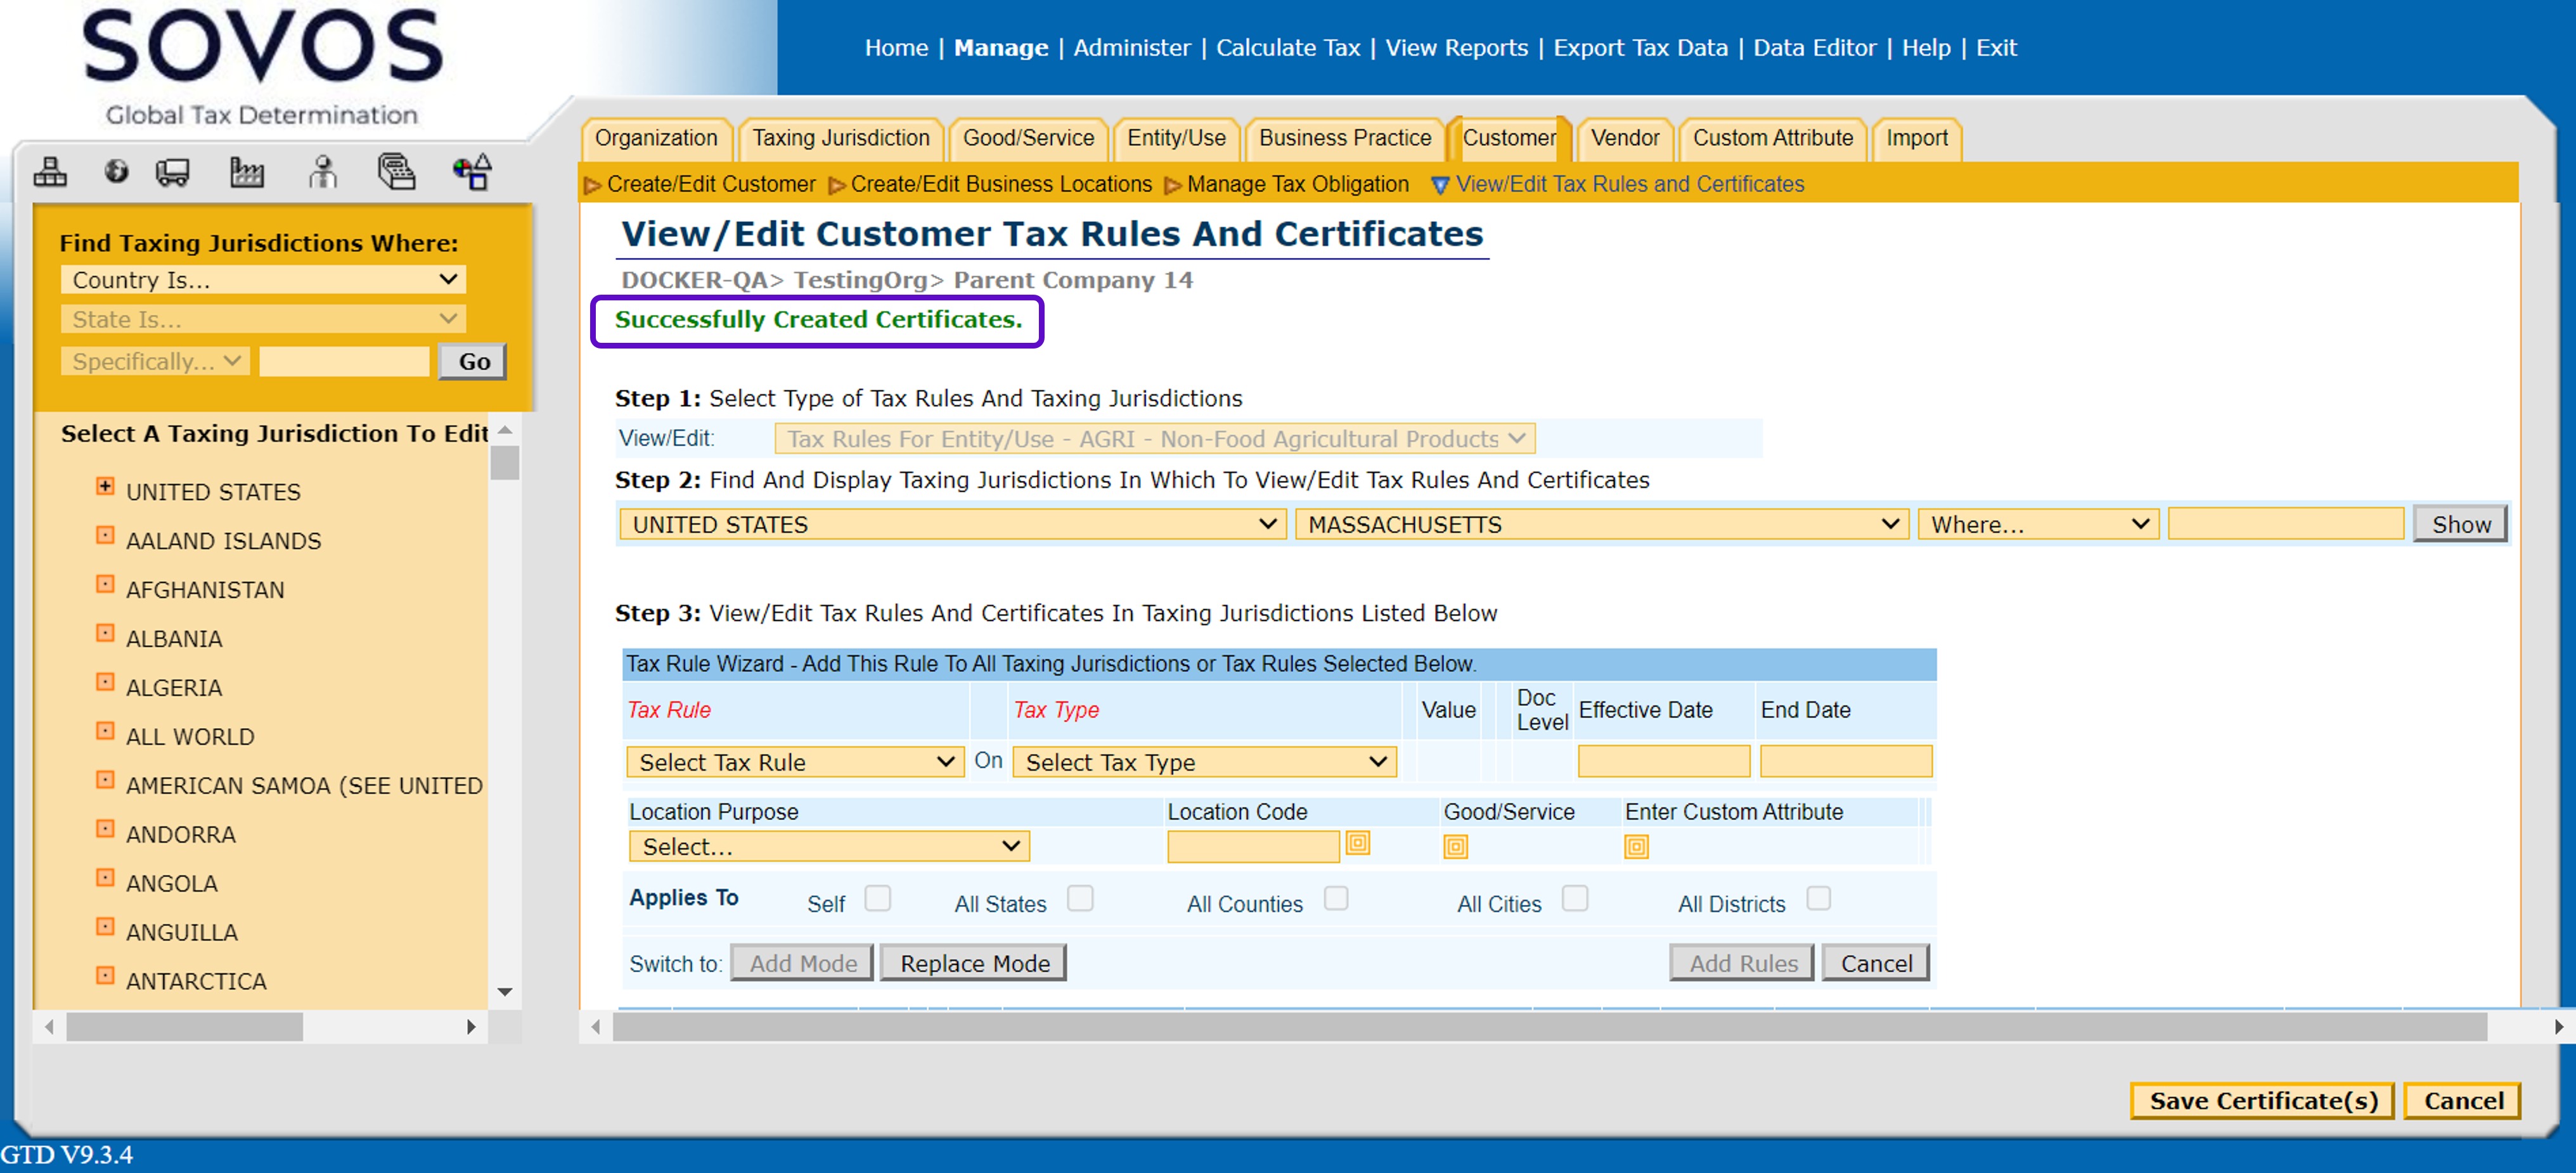Image resolution: width=2576 pixels, height=1173 pixels.
Task: Enable the All States checkbox
Action: point(1079,898)
